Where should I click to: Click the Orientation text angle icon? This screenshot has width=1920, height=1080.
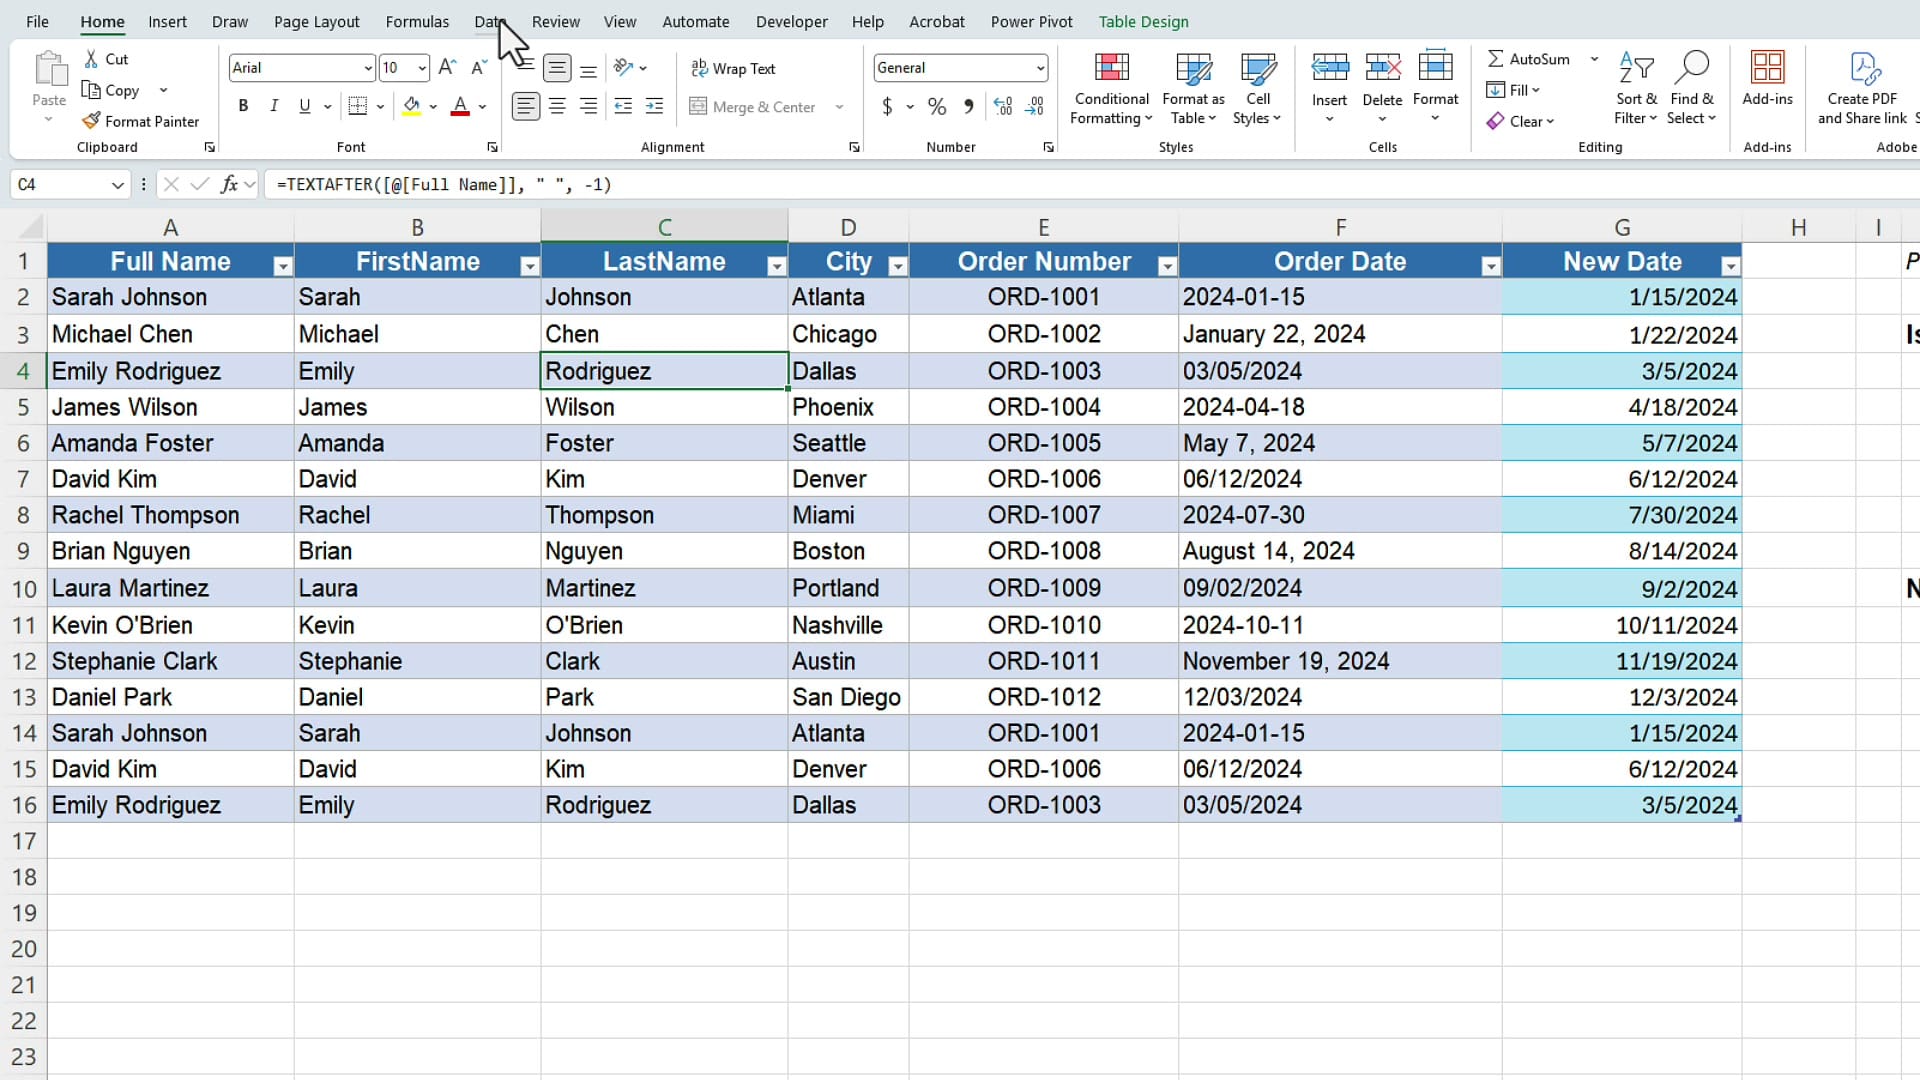[623, 67]
